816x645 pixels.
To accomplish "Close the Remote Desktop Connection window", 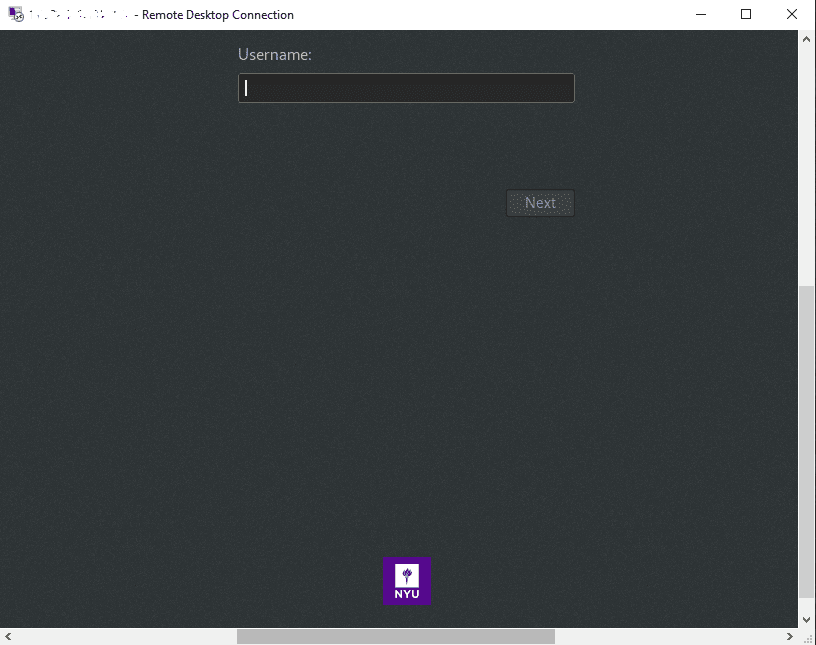I will tap(791, 15).
